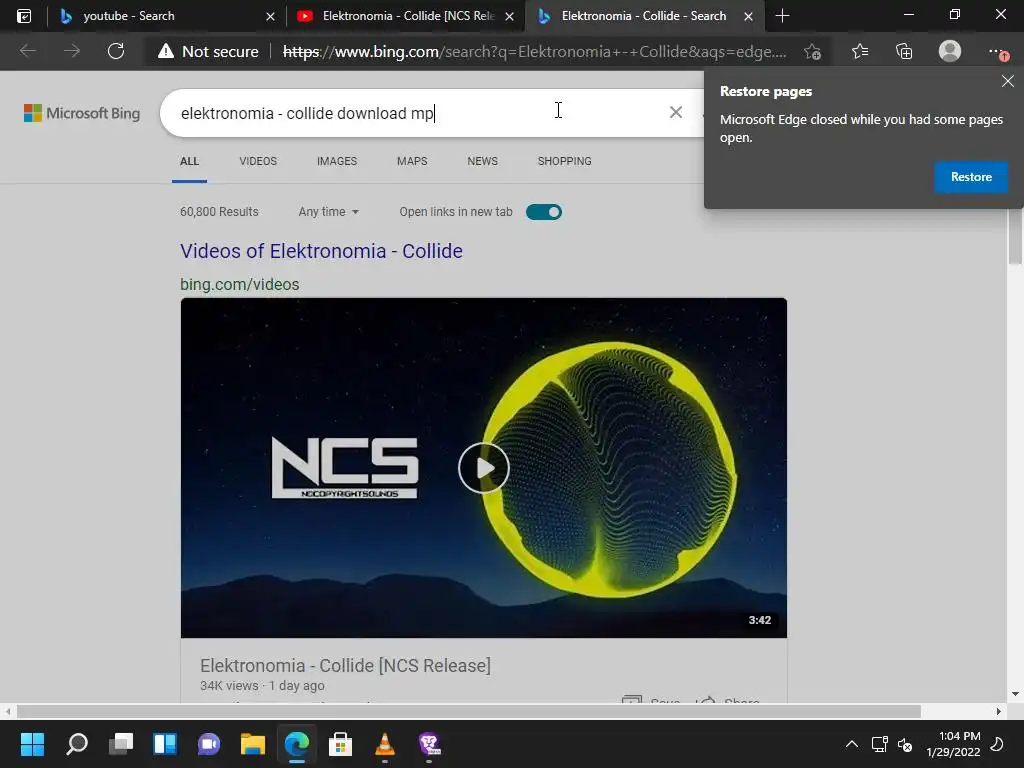
Task: Select the VIDEOS results tab
Action: coord(258,161)
